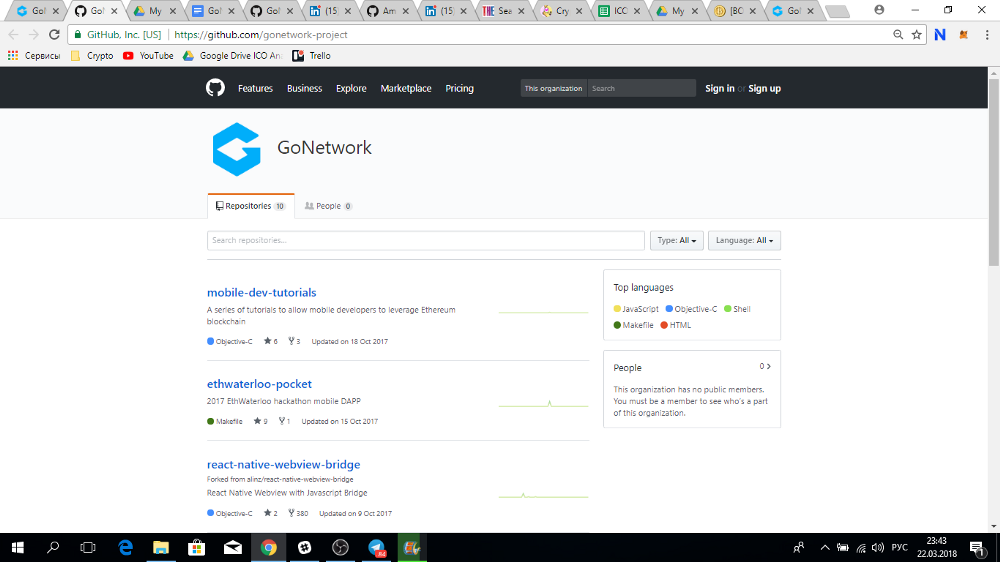The image size is (1000, 562).
Task: Click the Sign in link
Action: [719, 88]
